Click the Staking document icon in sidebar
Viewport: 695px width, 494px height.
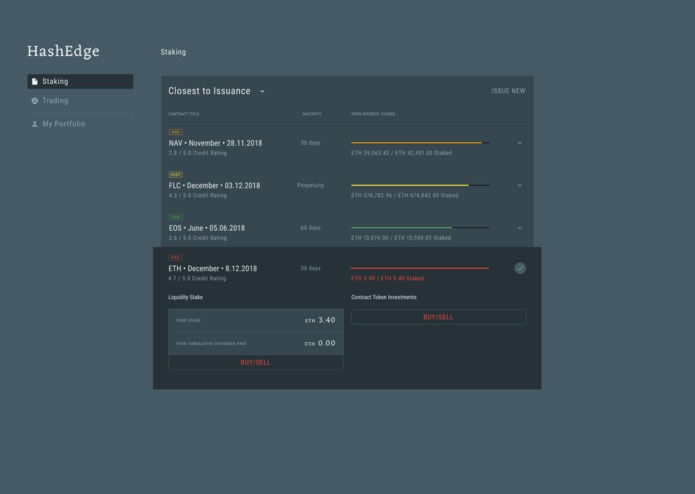pyautogui.click(x=35, y=82)
